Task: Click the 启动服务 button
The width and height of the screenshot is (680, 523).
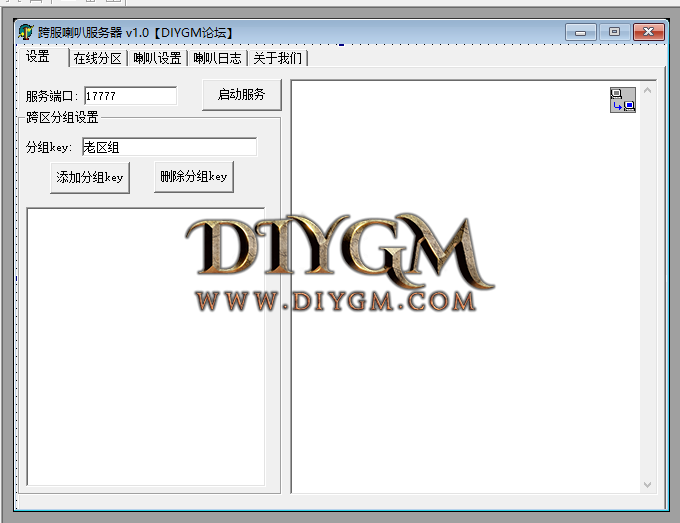Action: point(242,95)
